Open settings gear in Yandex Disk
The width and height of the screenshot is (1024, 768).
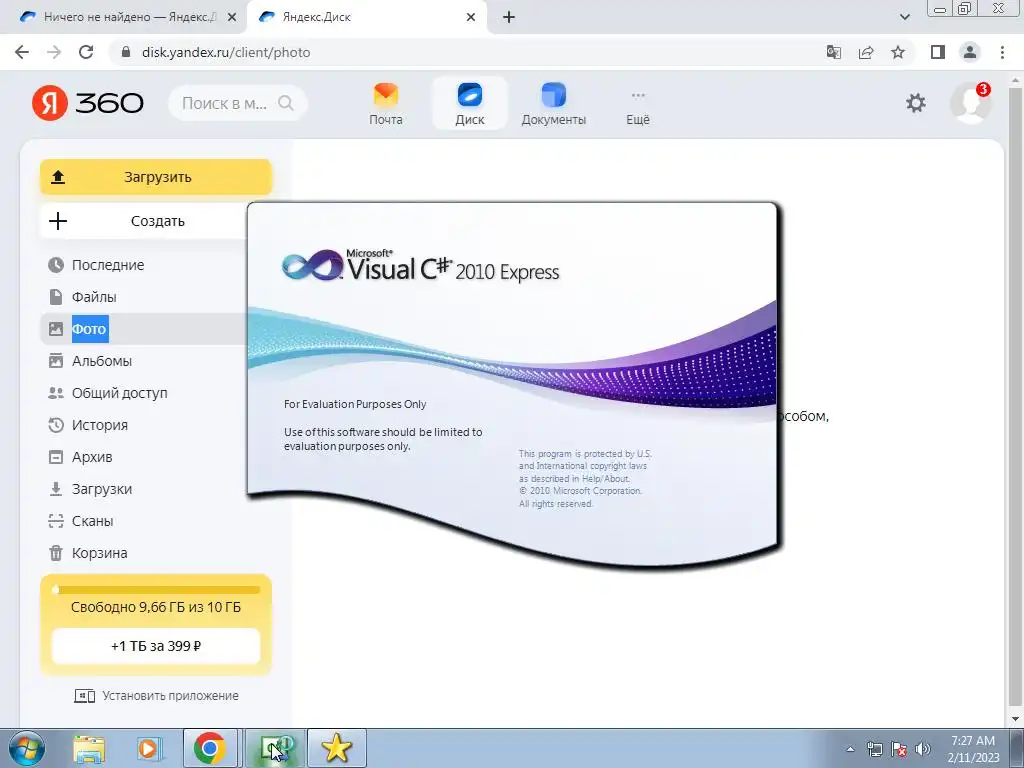click(916, 103)
